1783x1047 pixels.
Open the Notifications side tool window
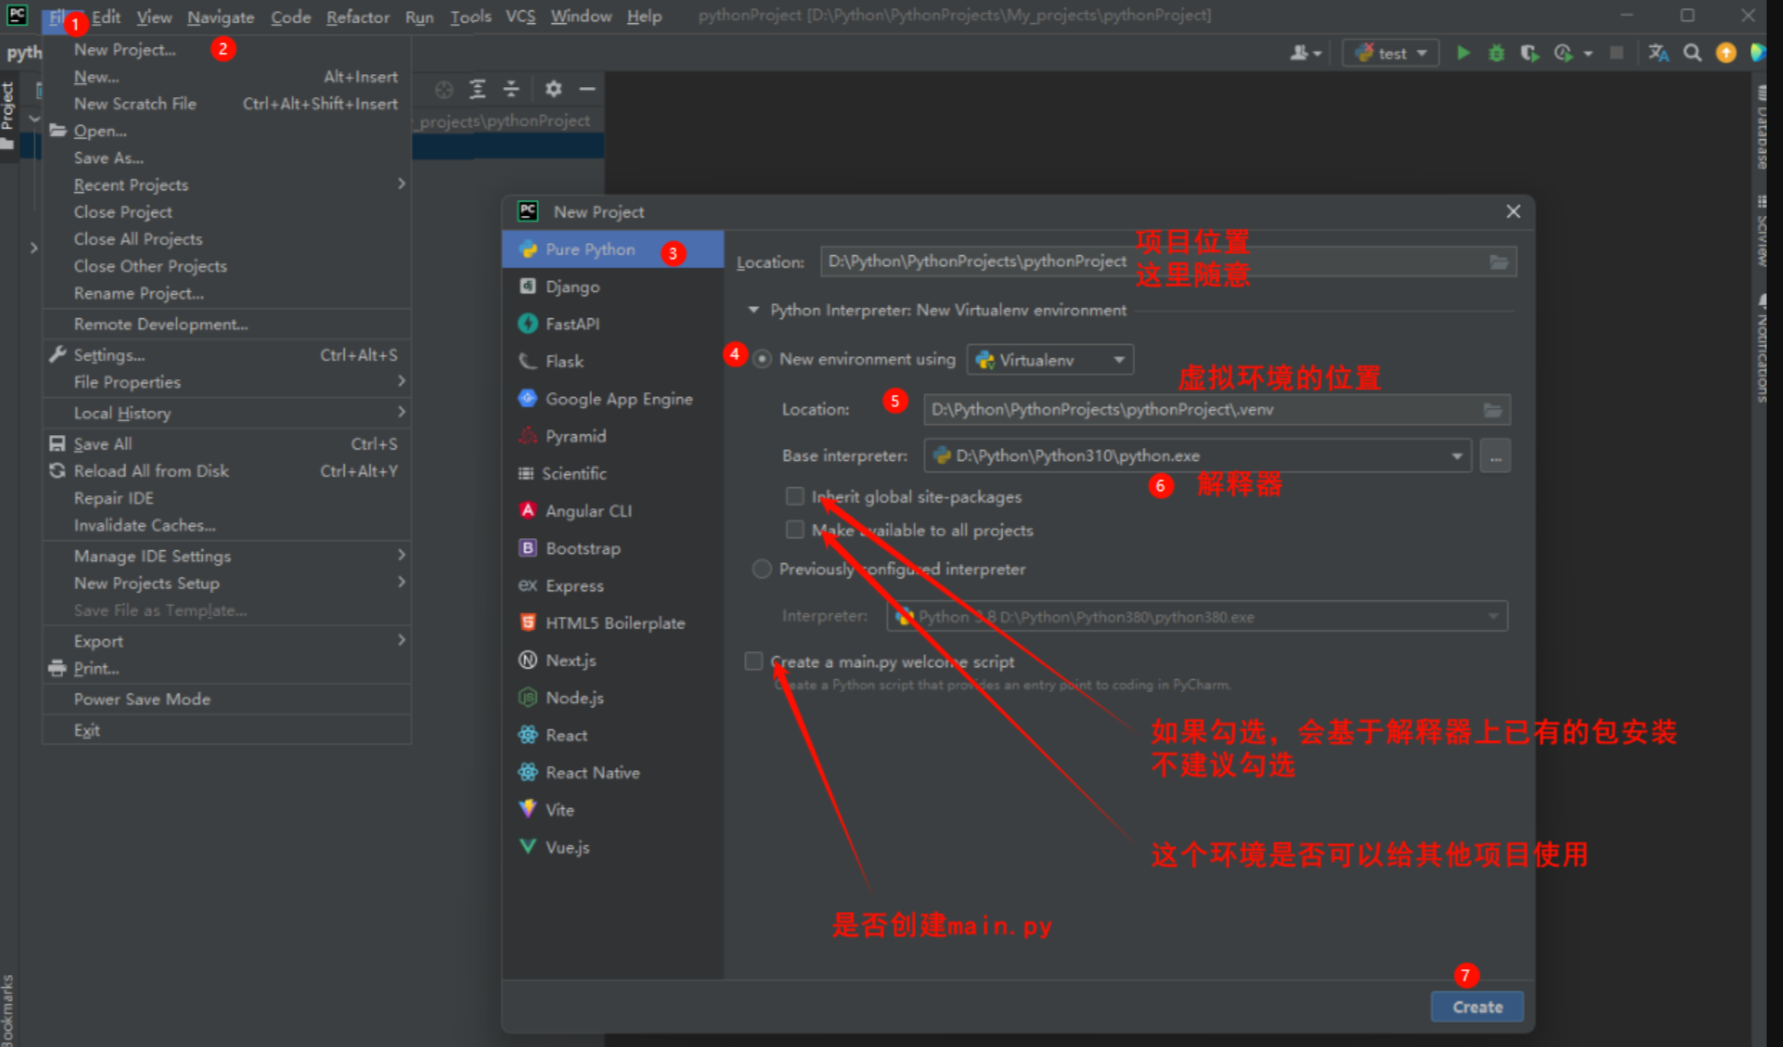pos(1762,350)
